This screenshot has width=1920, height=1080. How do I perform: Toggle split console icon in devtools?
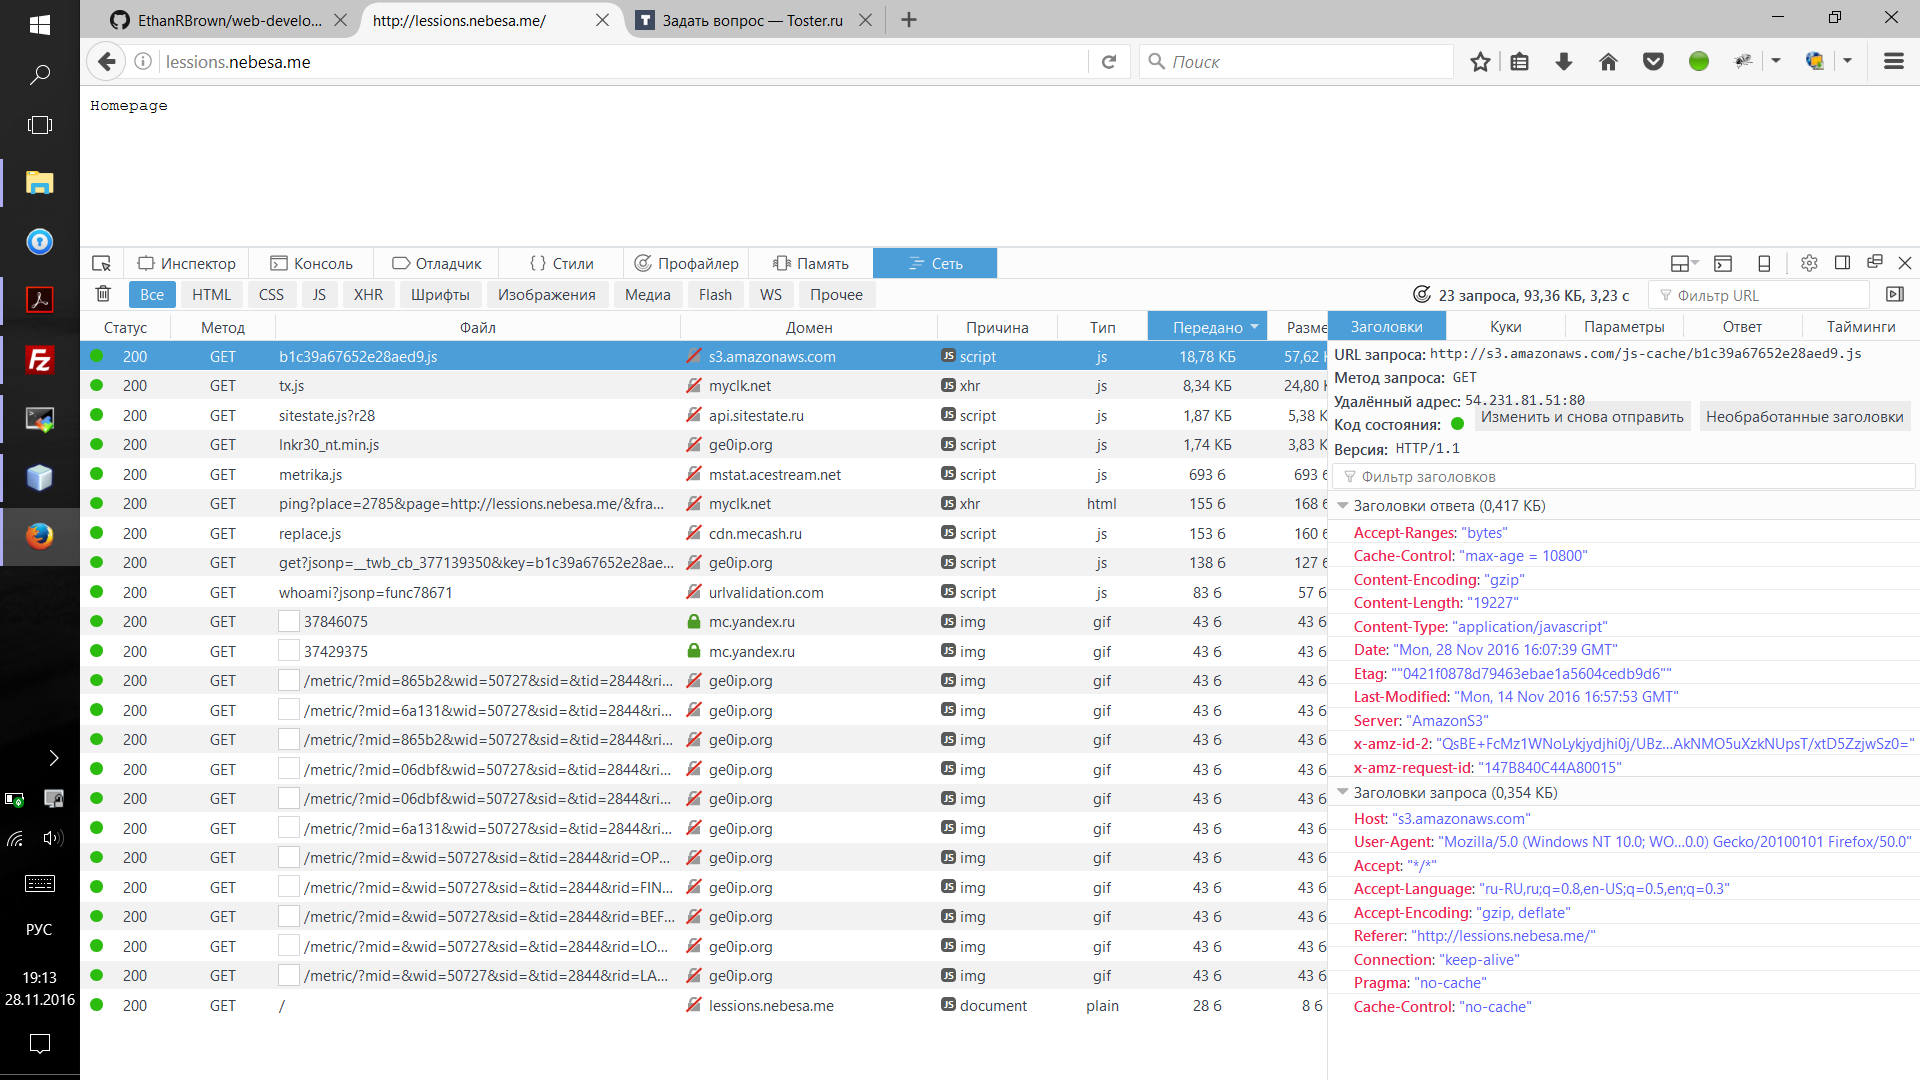point(1723,263)
